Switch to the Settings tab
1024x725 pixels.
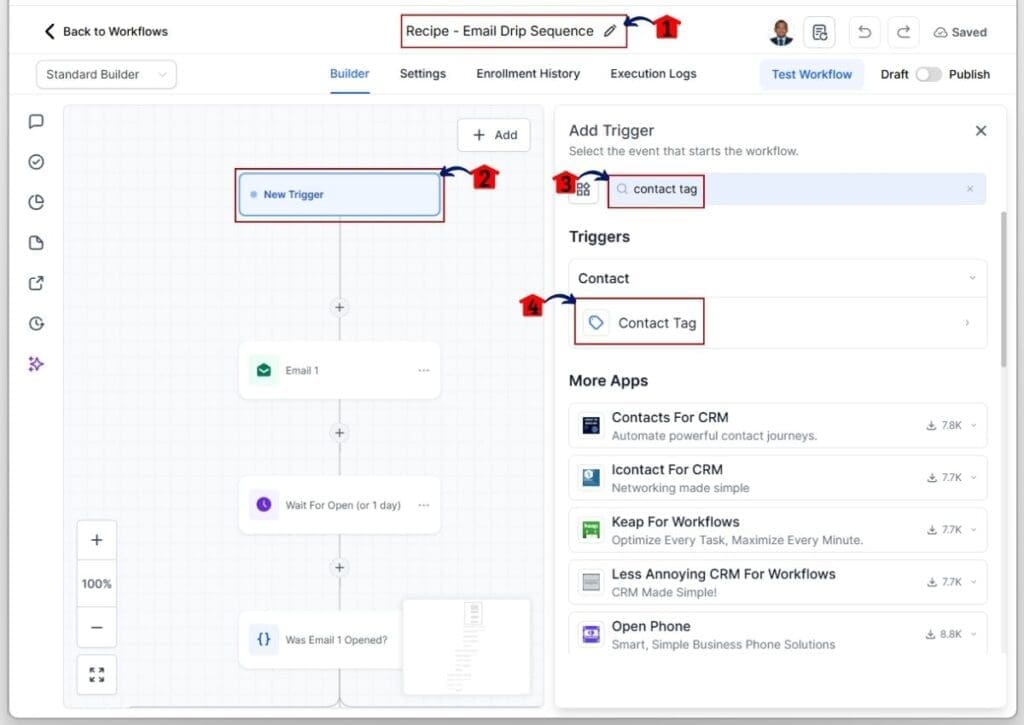pyautogui.click(x=422, y=74)
